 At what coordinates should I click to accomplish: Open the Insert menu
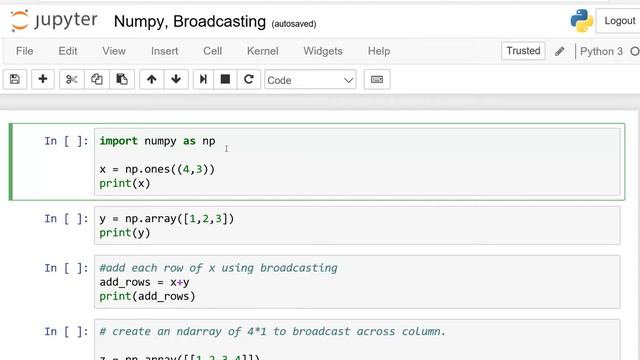click(164, 51)
